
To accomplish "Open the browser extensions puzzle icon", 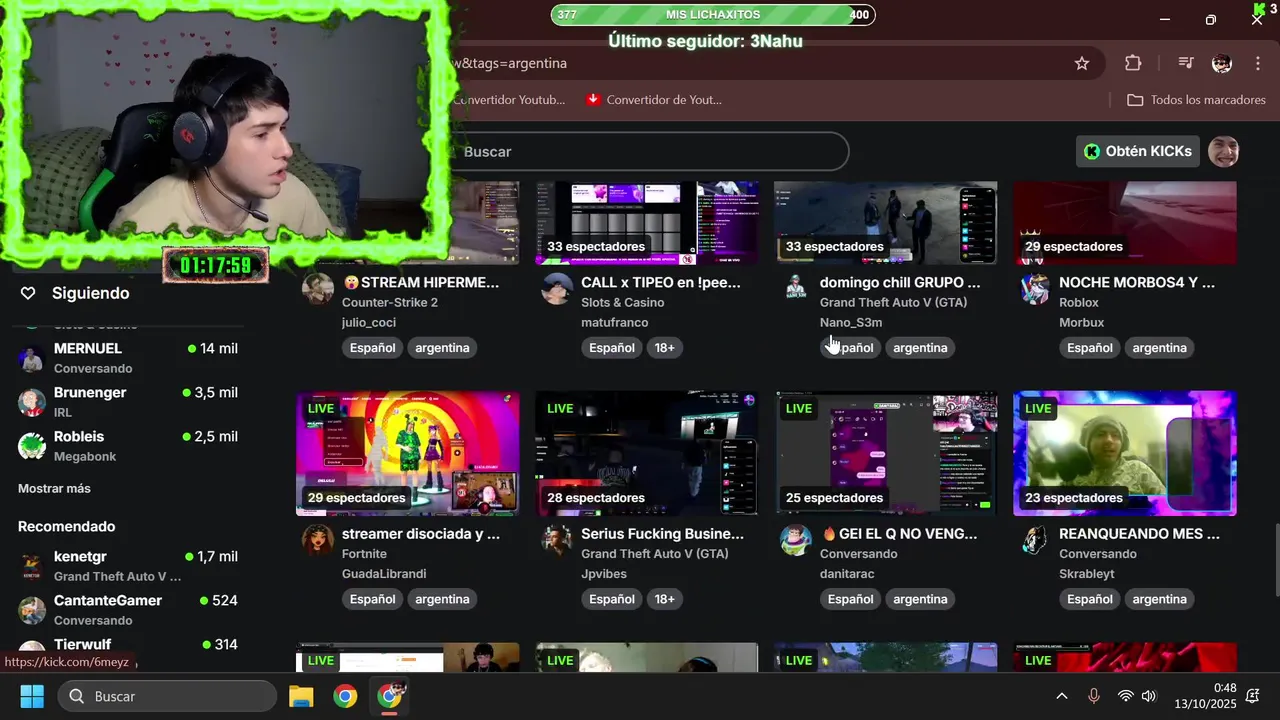I will (1133, 63).
